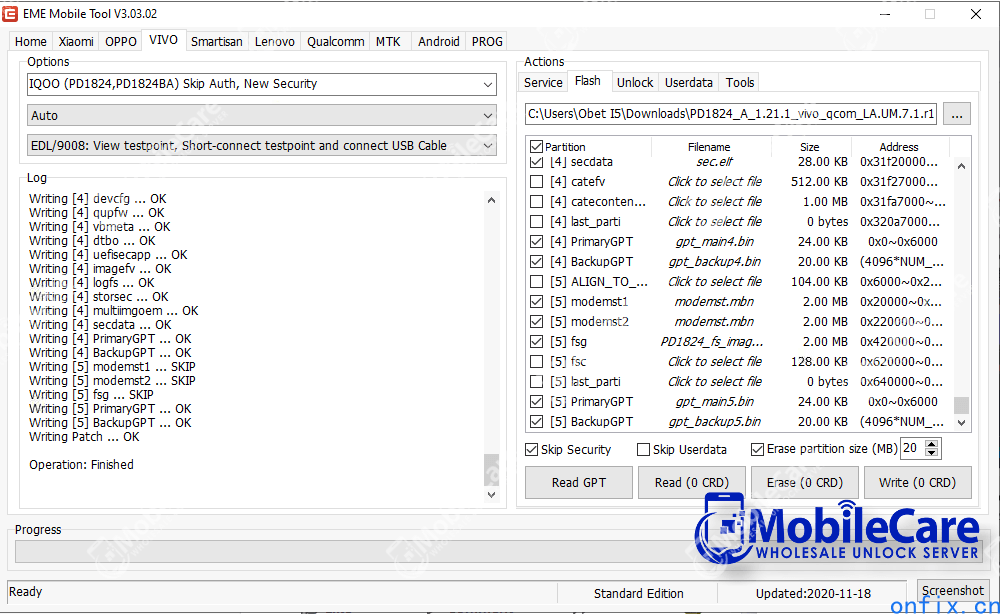Uncheck the [5] modemst1 partition
The image size is (1000, 614).
tap(536, 302)
